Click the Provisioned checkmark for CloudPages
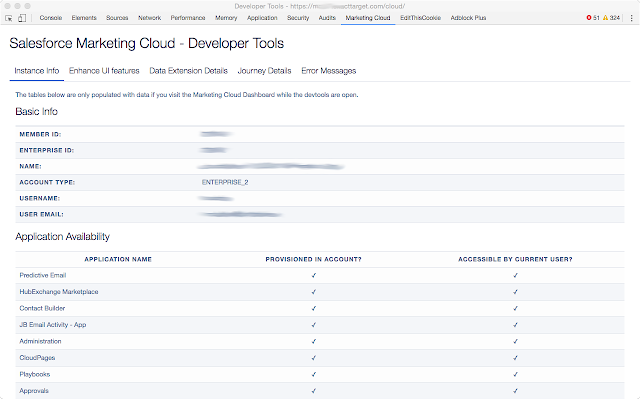The image size is (640, 400). click(x=314, y=357)
